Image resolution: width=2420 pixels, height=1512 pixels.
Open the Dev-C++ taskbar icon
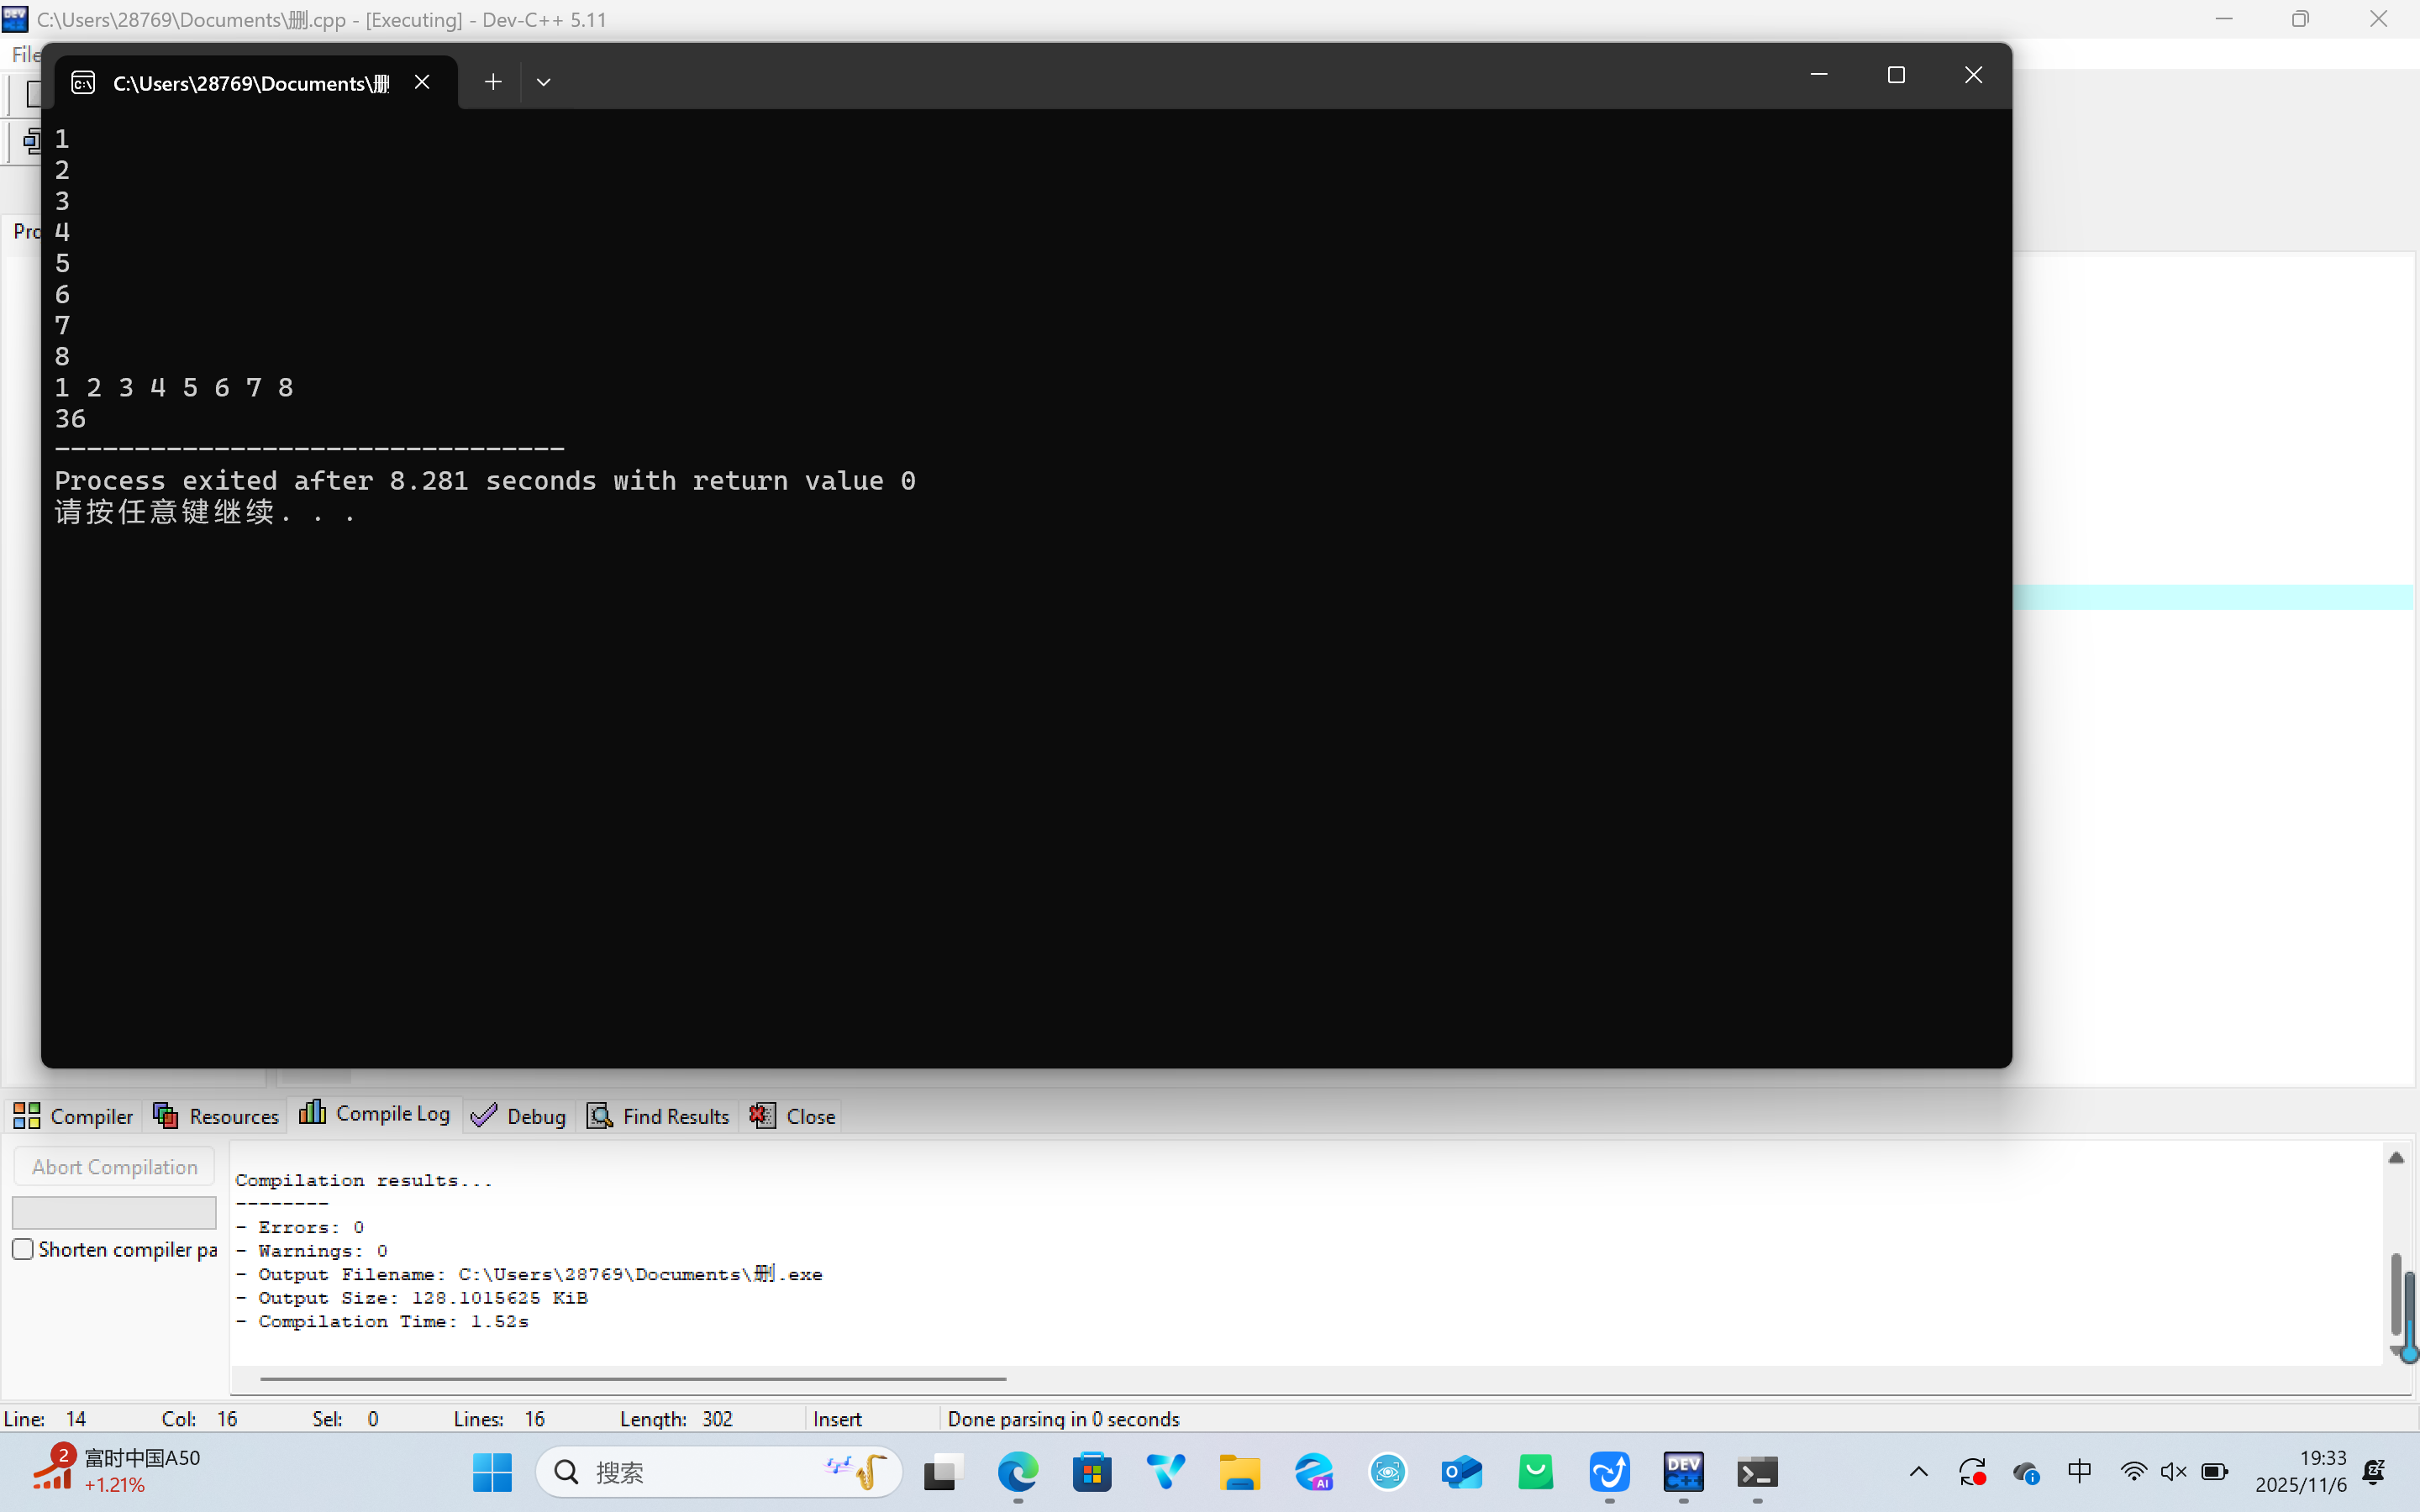[1683, 1472]
